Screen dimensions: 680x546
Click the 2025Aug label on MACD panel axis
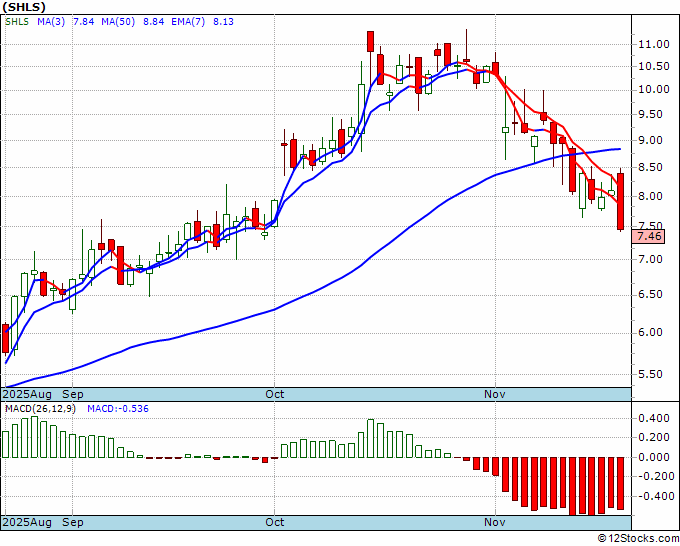click(x=27, y=522)
